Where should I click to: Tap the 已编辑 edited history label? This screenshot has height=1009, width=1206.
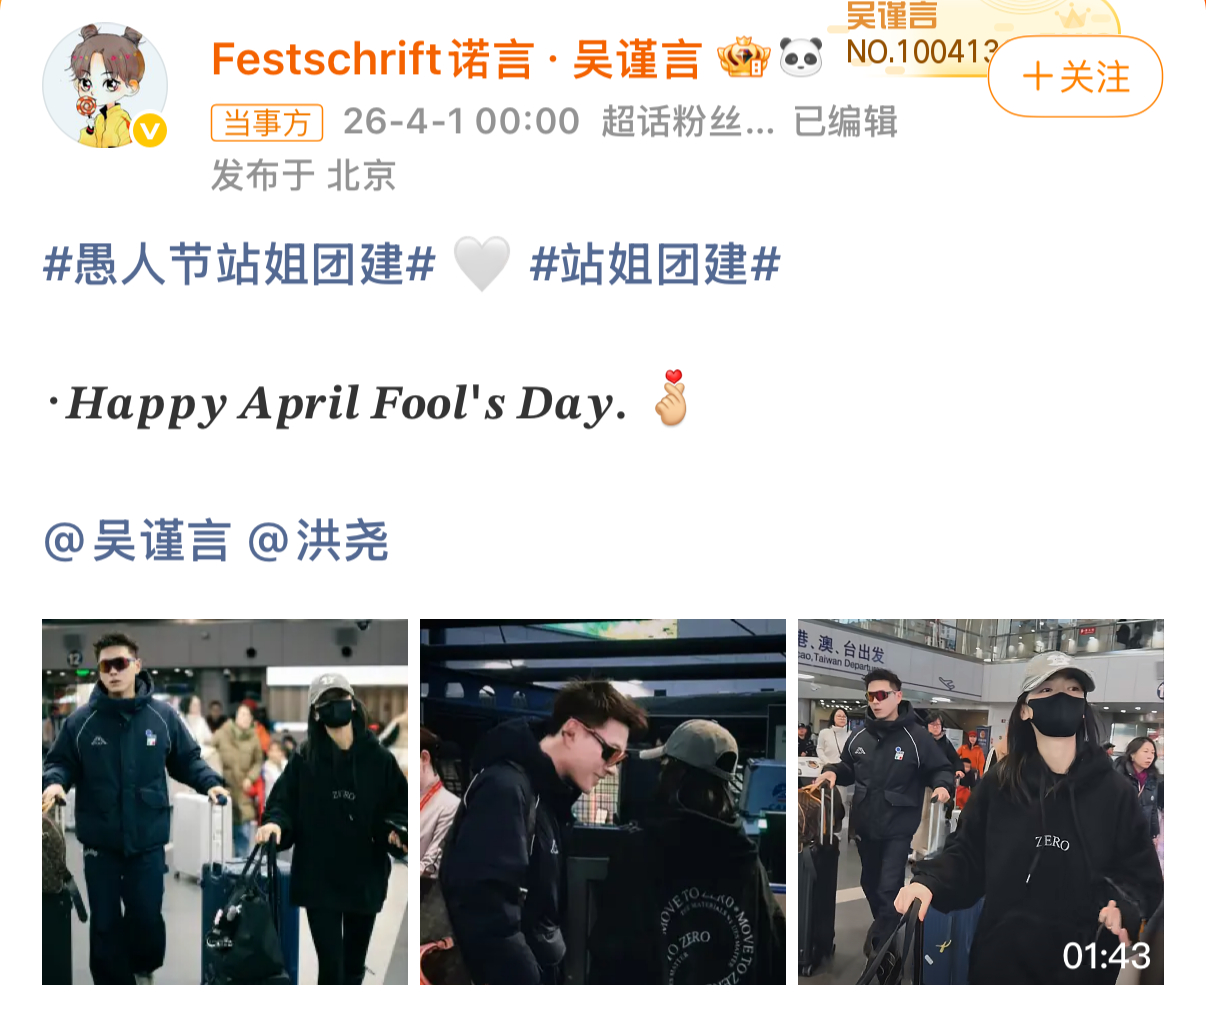tap(846, 122)
